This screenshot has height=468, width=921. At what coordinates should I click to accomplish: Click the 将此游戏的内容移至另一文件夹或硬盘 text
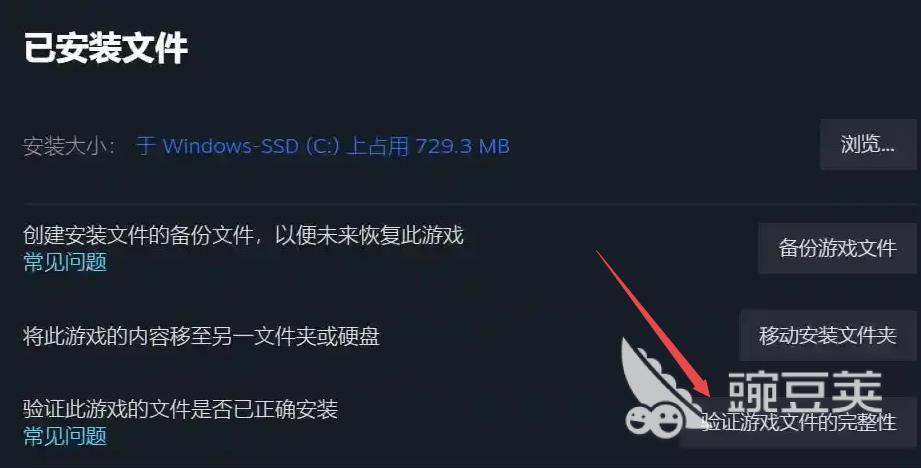[201, 336]
